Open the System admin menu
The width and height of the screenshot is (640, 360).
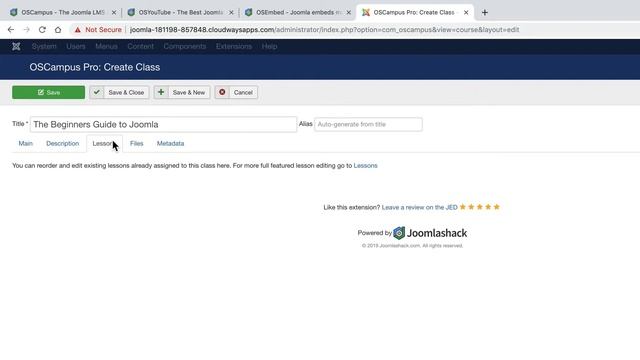tap(44, 47)
